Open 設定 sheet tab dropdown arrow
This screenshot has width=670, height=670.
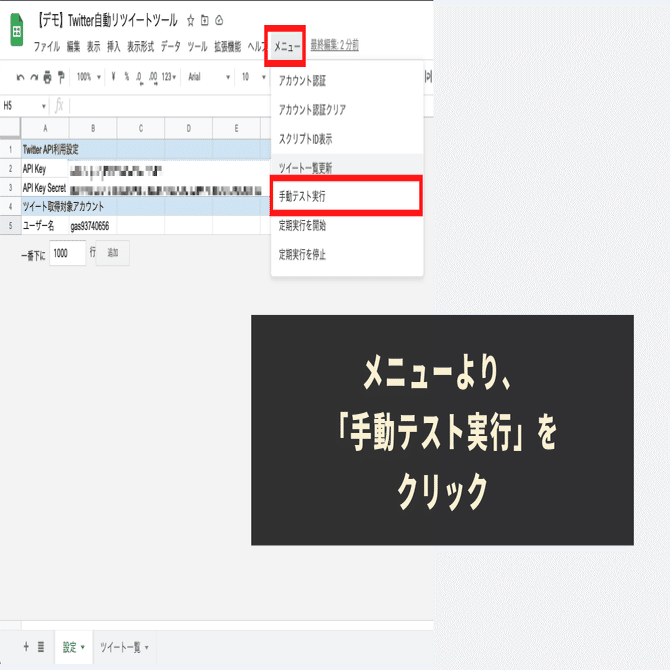point(82,647)
